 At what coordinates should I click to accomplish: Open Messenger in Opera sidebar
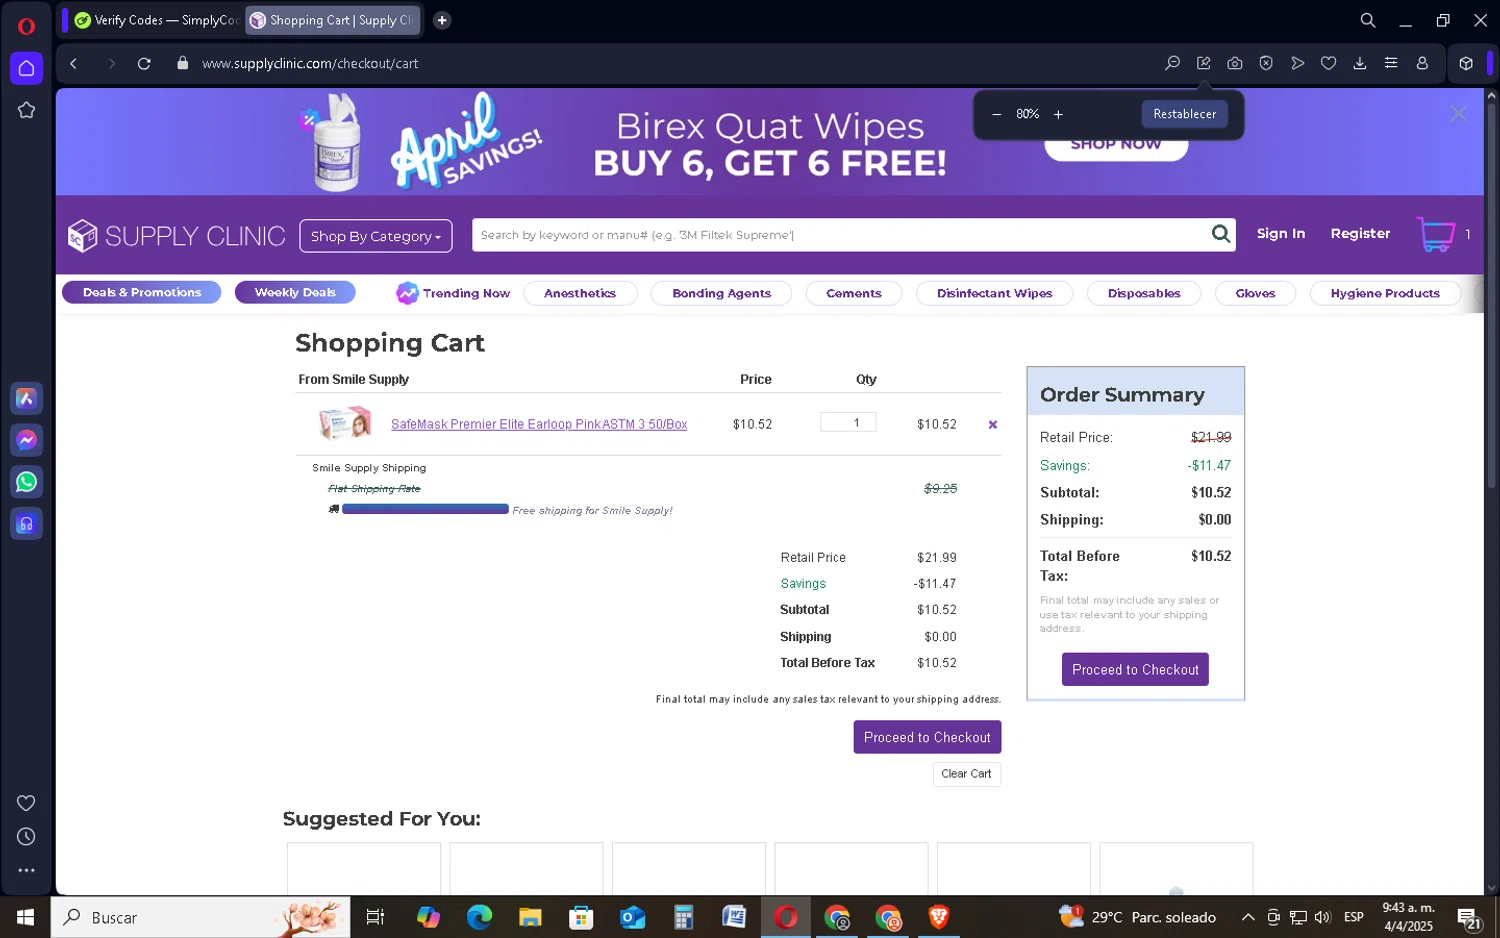click(26, 440)
